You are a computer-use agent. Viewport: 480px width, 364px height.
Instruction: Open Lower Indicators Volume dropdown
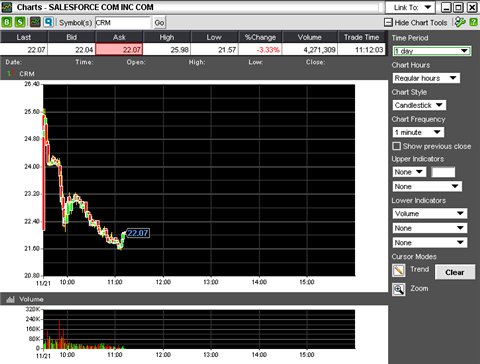pos(430,213)
